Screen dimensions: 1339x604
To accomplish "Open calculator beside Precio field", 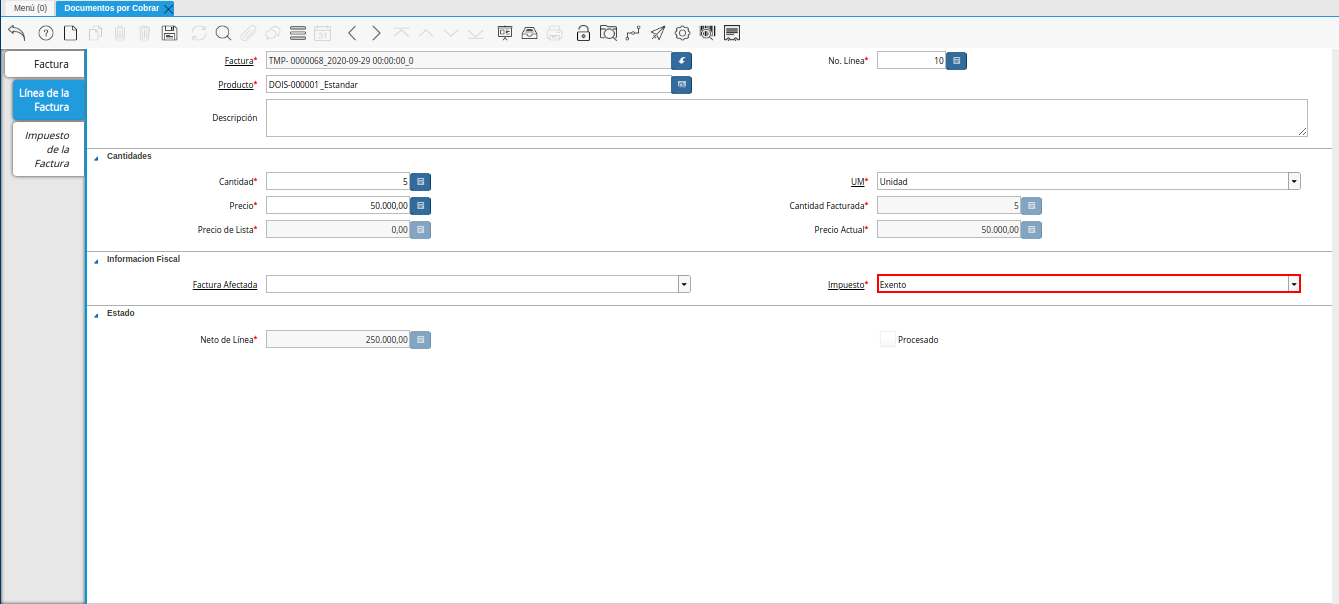I will click(x=421, y=206).
